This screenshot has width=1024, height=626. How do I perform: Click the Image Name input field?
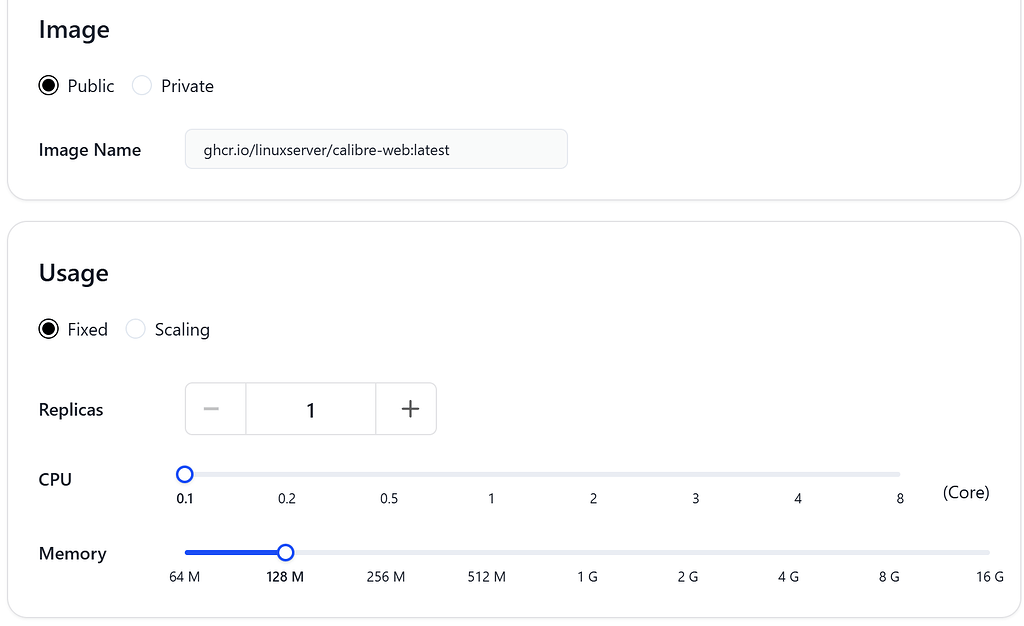pos(376,149)
